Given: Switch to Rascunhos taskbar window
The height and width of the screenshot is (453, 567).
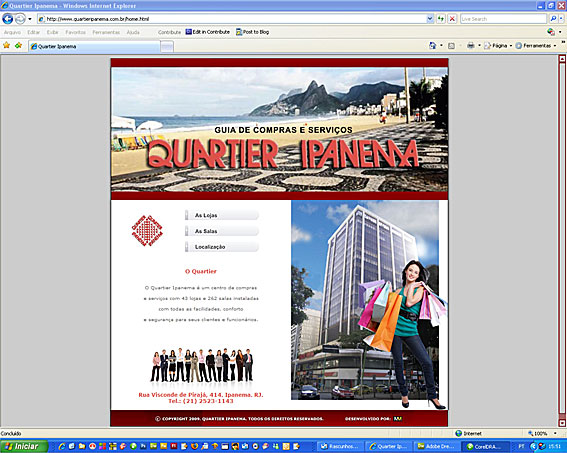Looking at the screenshot, I should pos(340,446).
